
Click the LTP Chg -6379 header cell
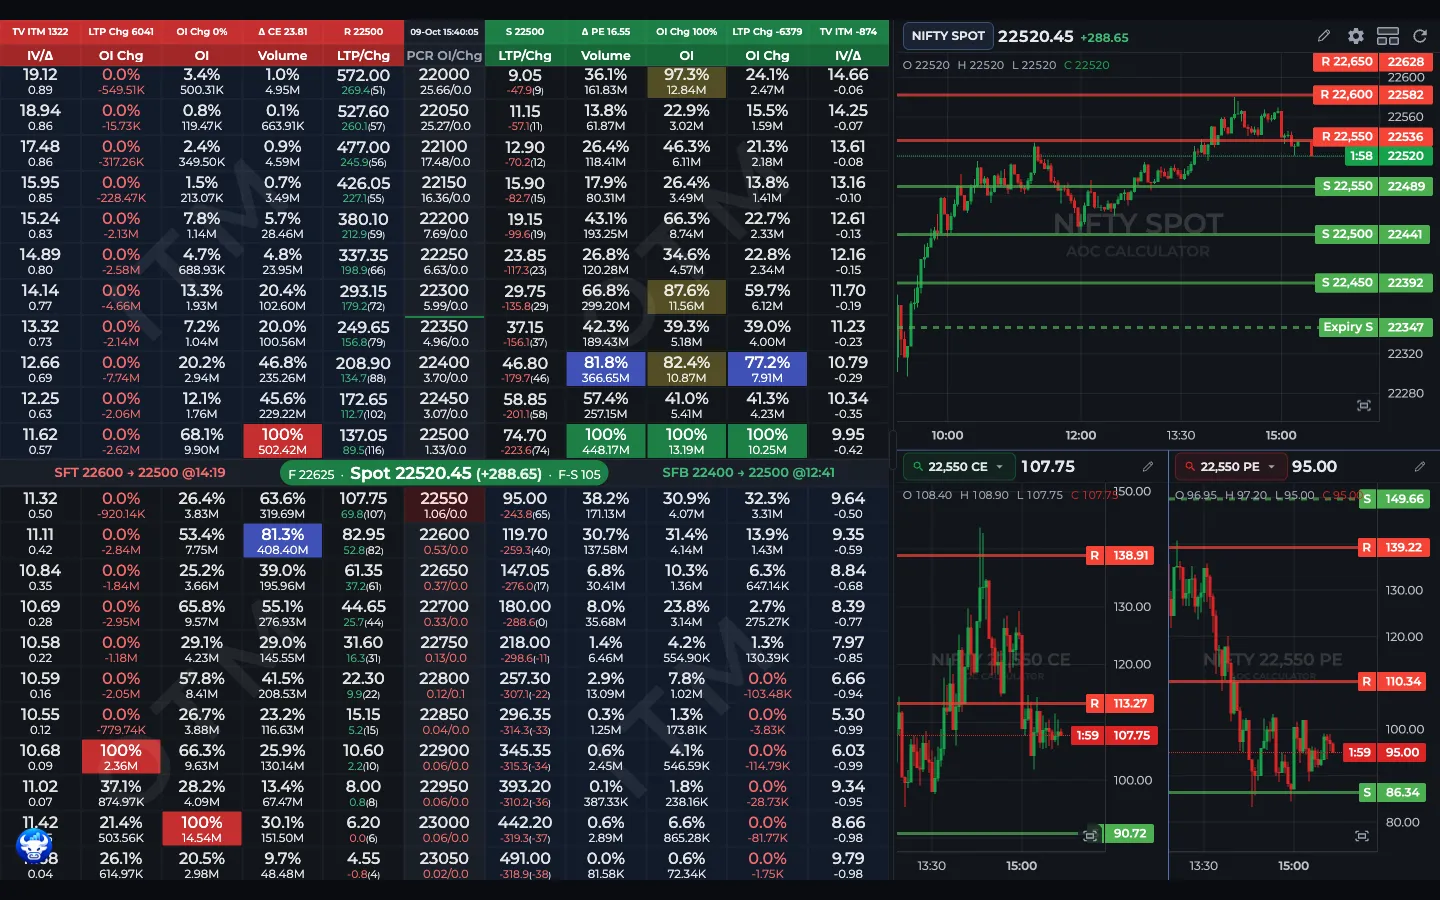(767, 32)
